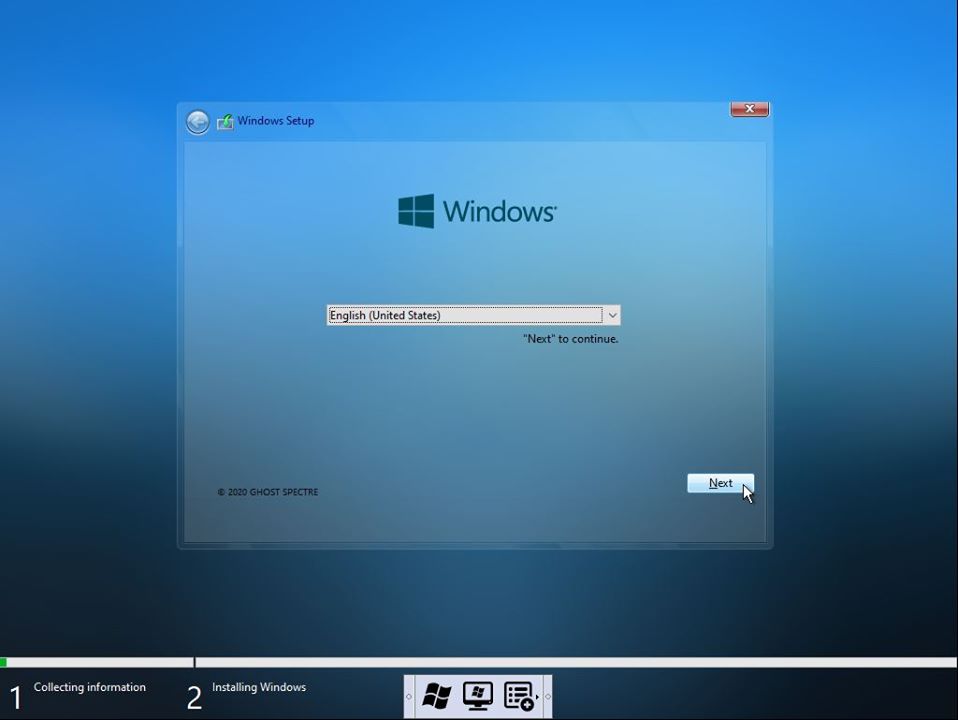Click the "Next" to continue hint text
958x720 pixels.
tap(571, 339)
